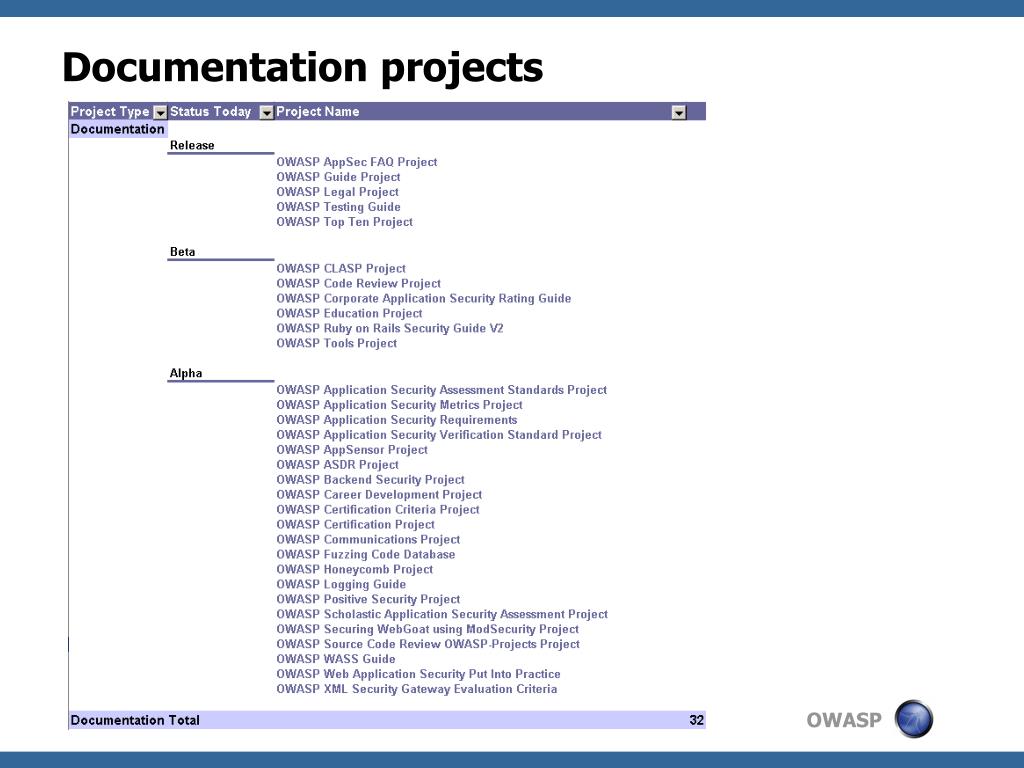The width and height of the screenshot is (1024, 768).
Task: Select the Documentation Total label
Action: coord(135,720)
